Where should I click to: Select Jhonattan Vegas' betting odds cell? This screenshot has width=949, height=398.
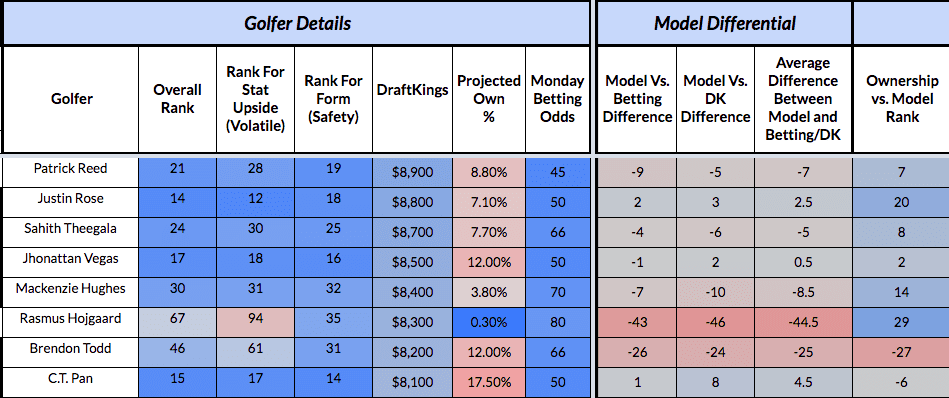[x=557, y=263]
